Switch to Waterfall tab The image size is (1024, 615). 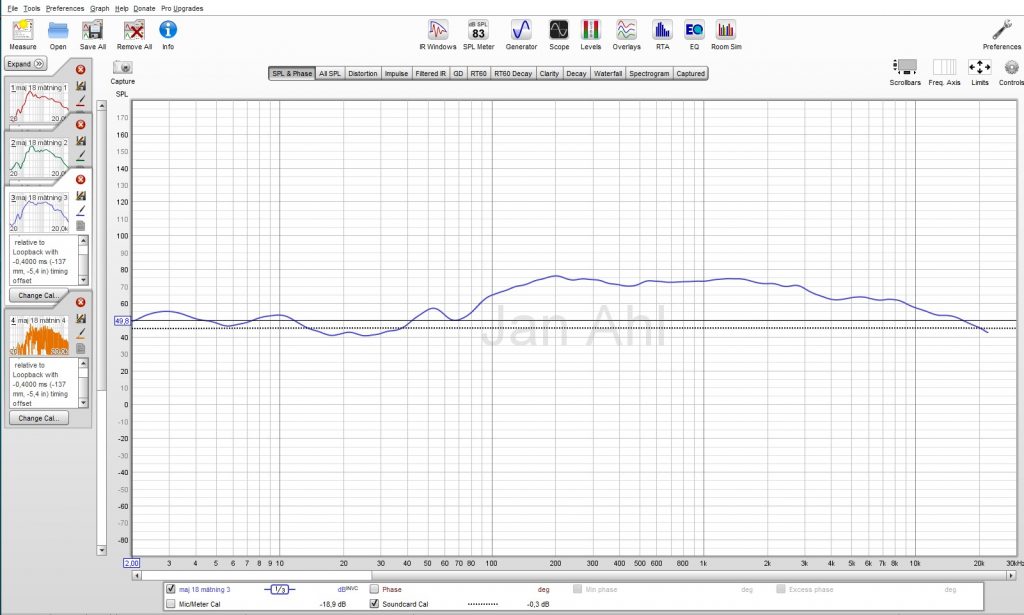tap(608, 74)
